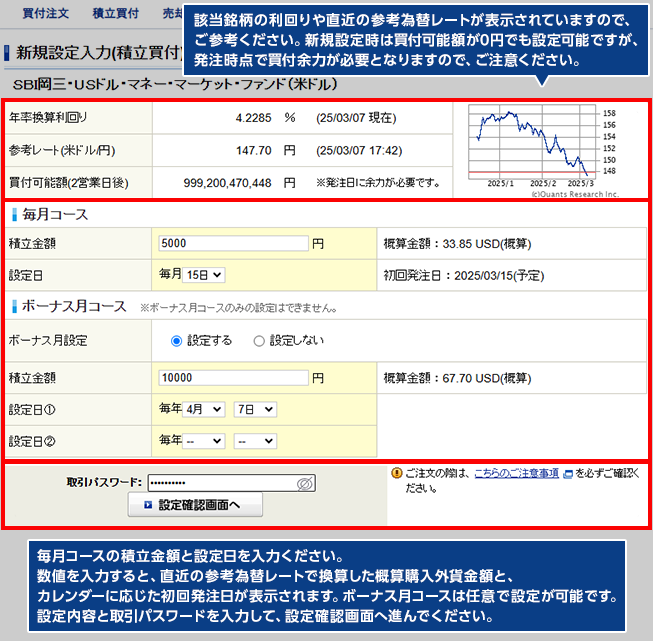This screenshot has height=641, width=653.
Task: Click the 概算金額:33.85 USD text
Action: tap(457, 244)
